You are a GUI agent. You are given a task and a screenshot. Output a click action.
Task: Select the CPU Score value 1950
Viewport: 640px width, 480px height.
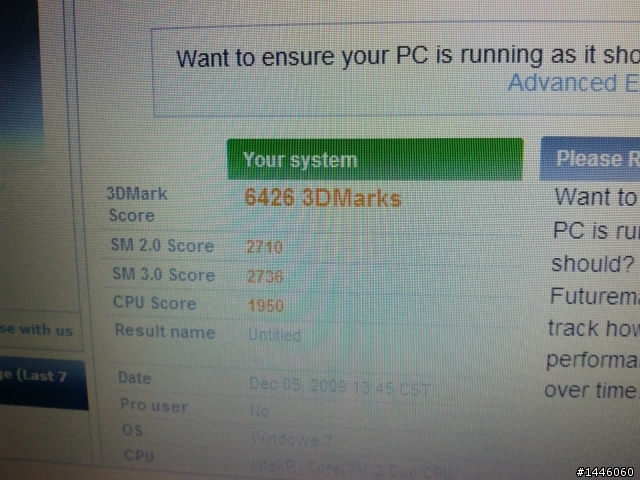click(266, 306)
